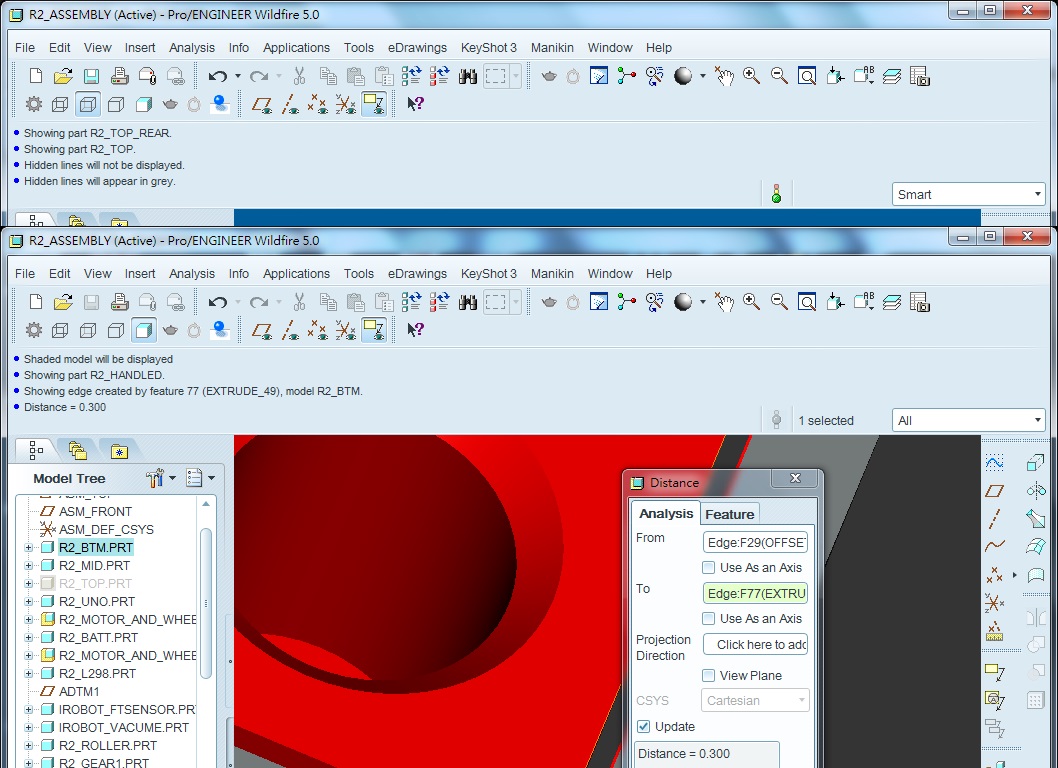Open Model Tree Settings dropdown
1058x768 pixels.
[161, 478]
